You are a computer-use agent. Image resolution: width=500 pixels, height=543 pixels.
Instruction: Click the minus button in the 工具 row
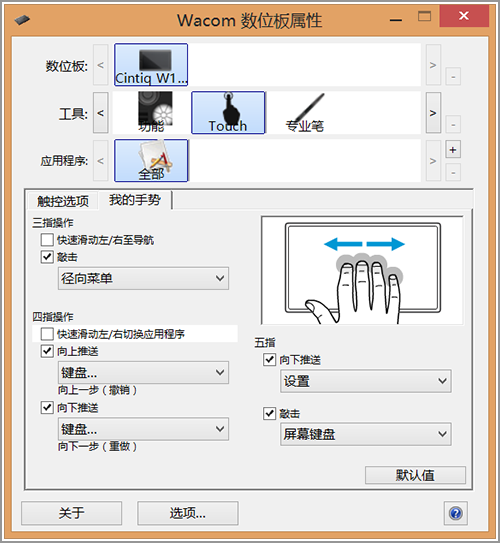click(453, 124)
